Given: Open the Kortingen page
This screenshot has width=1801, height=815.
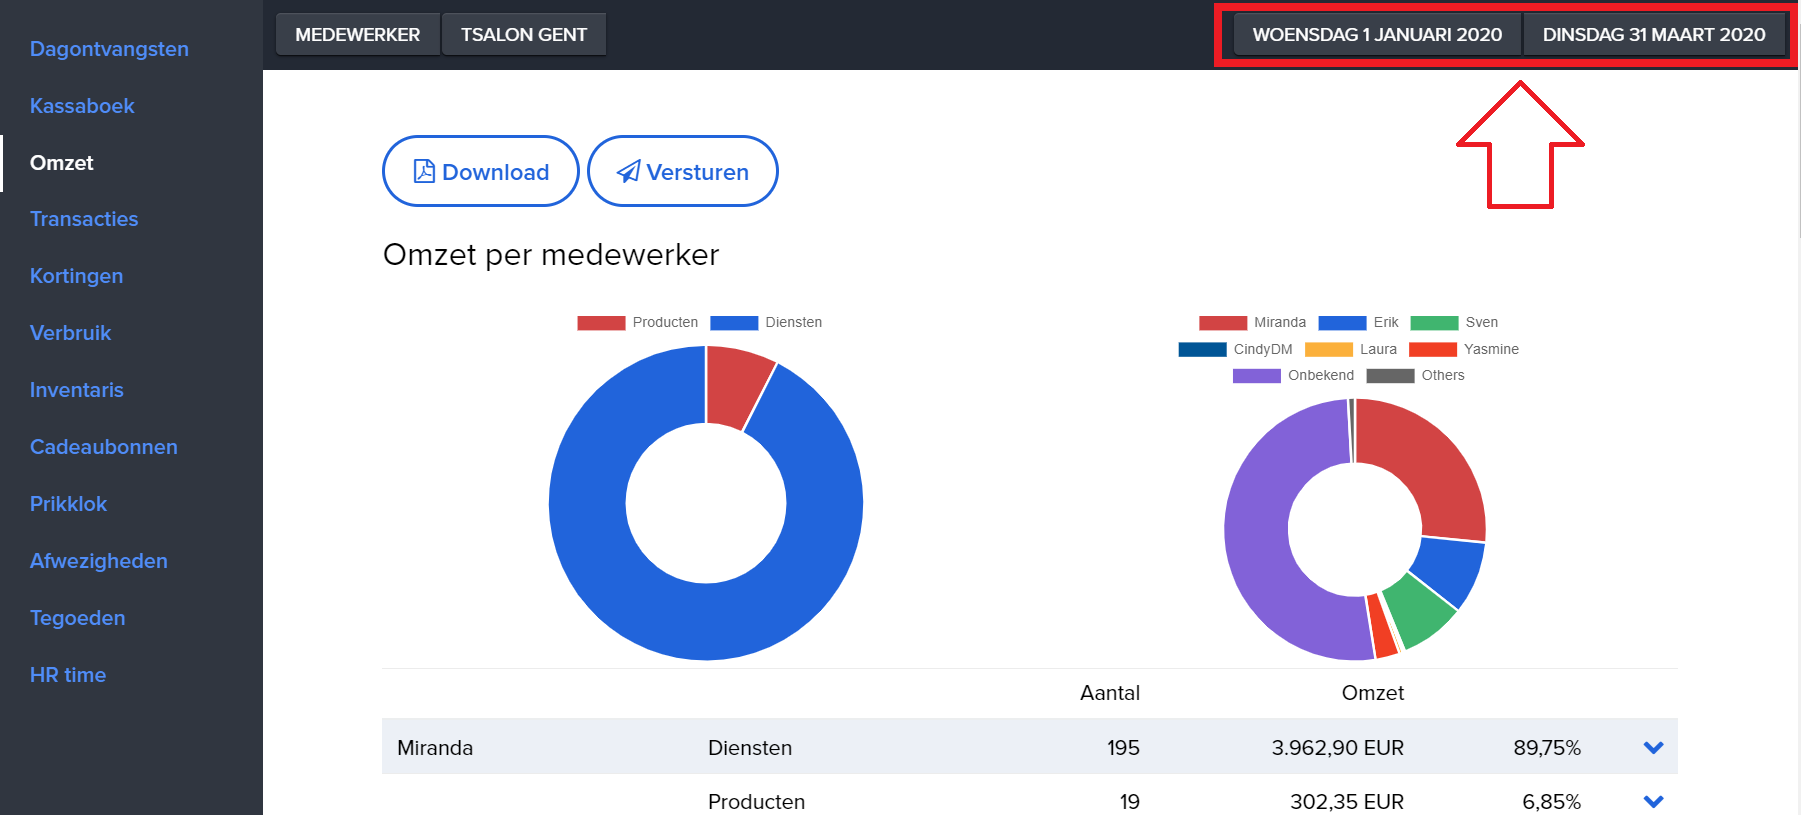Looking at the screenshot, I should click(76, 276).
